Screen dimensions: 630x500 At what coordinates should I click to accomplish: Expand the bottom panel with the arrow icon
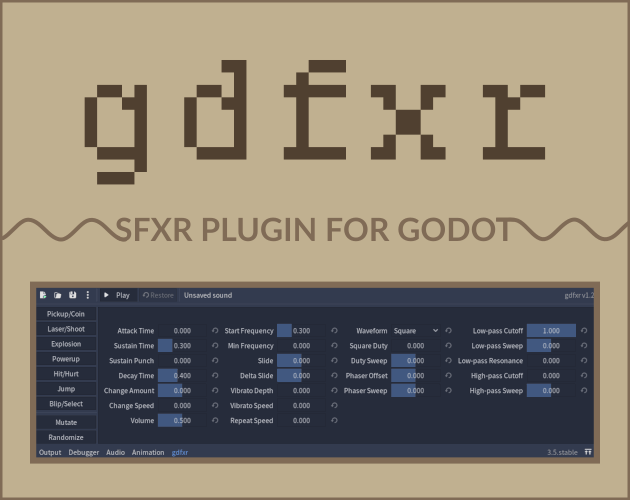pyautogui.click(x=588, y=452)
